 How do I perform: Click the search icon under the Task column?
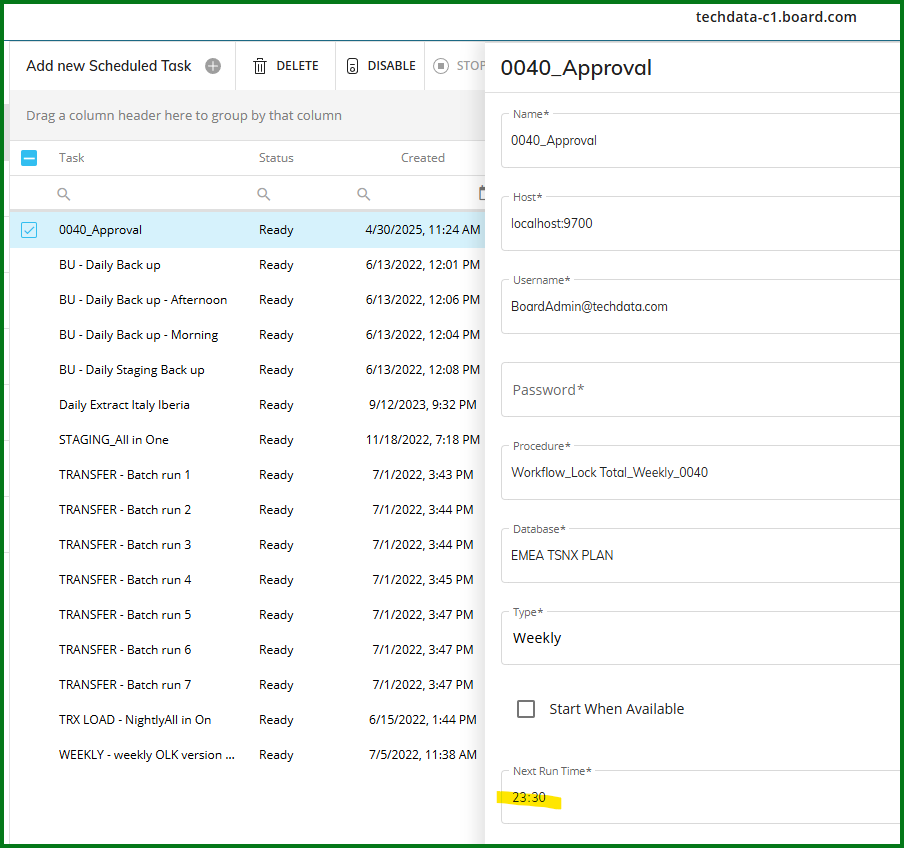coord(63,194)
